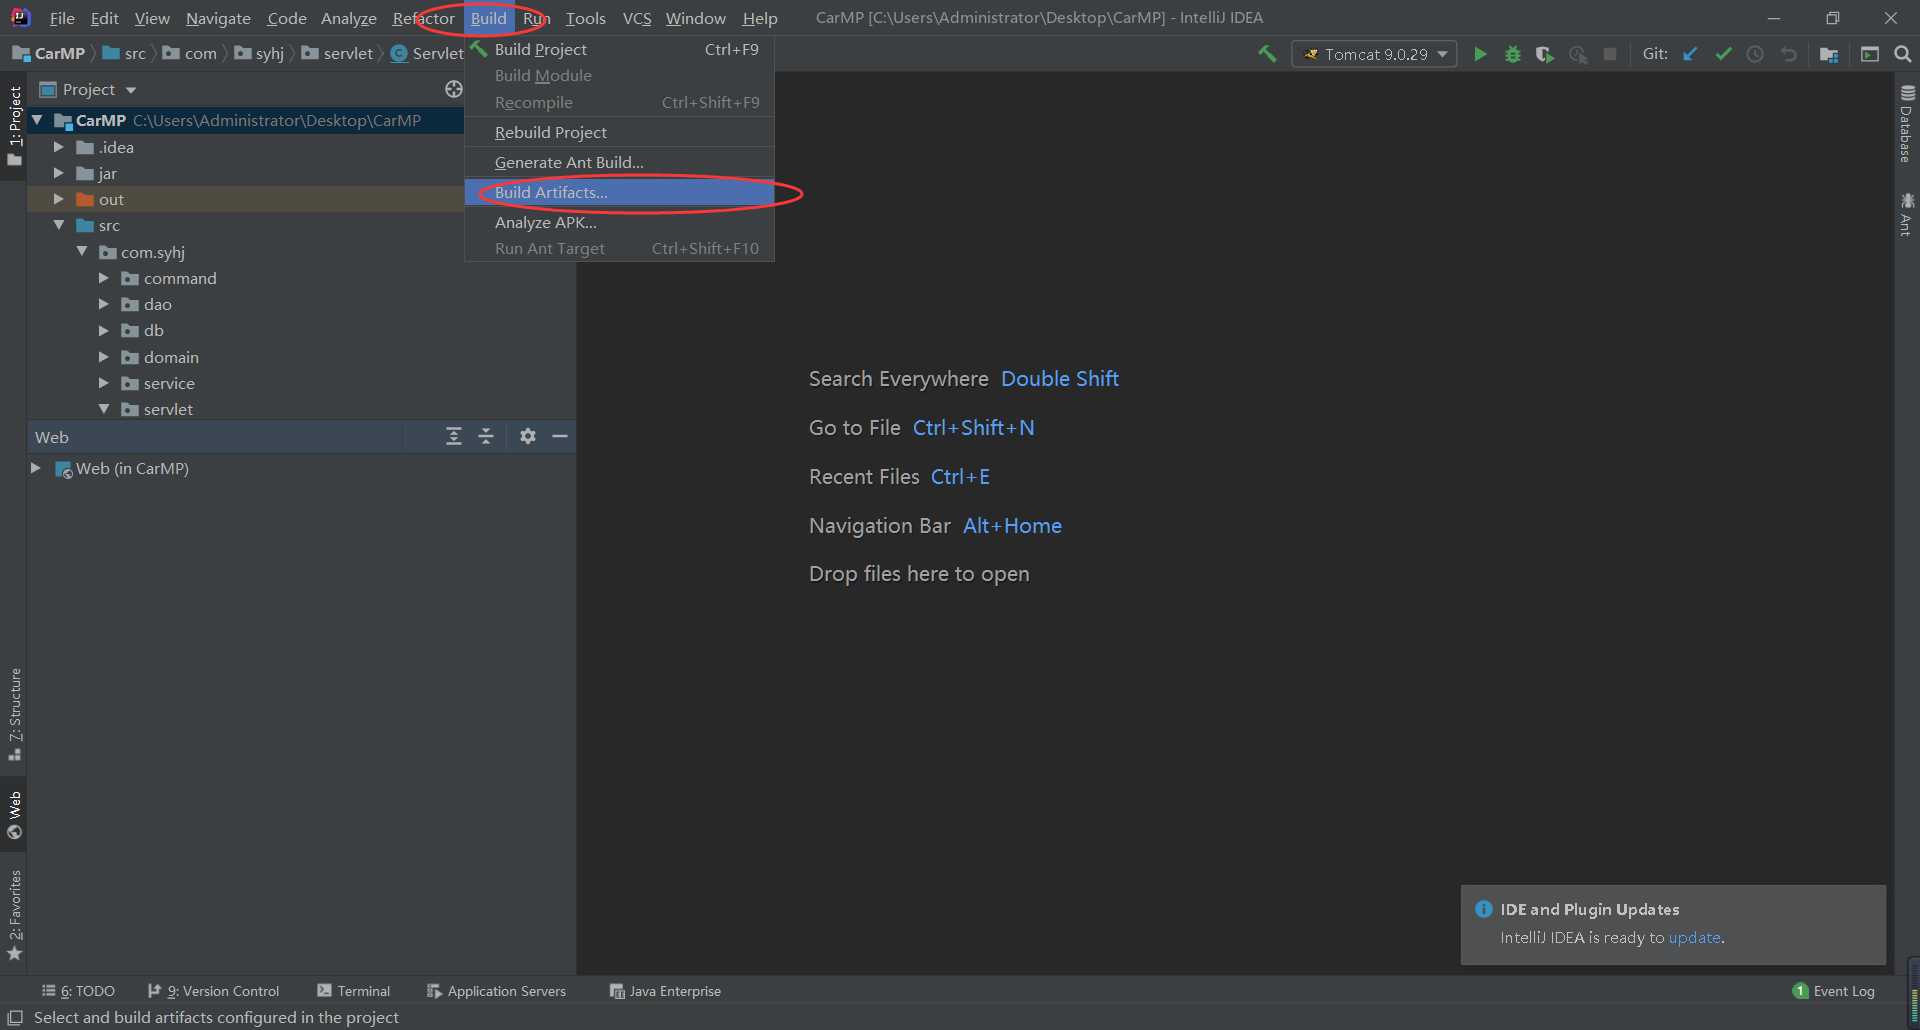The height and width of the screenshot is (1030, 1920).
Task: Run with coverage shield icon
Action: [1545, 54]
